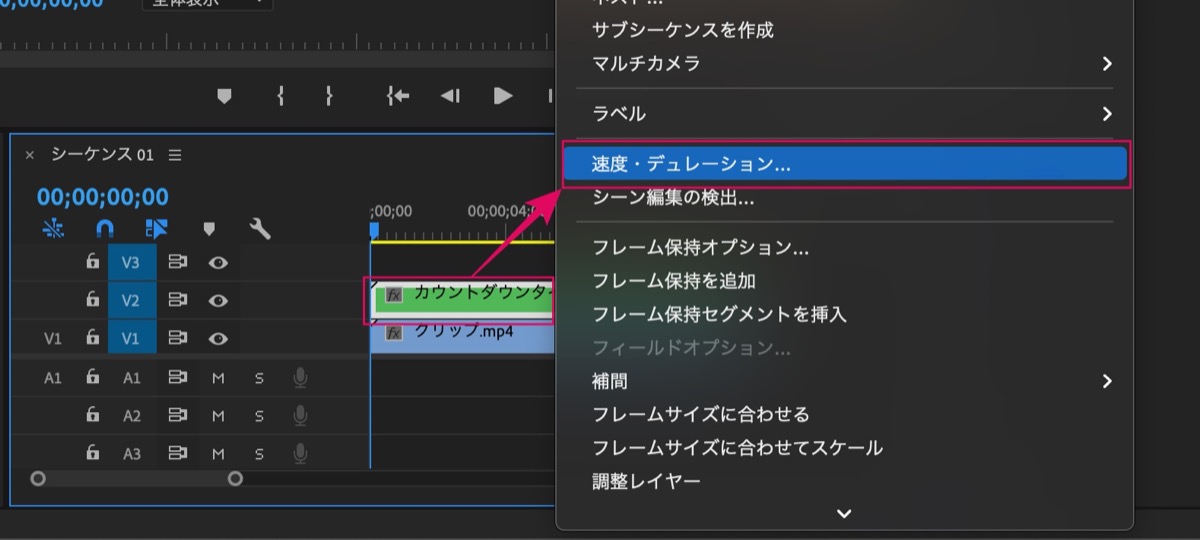Toggle the Linked Selection icon
Viewport: 1200px width, 540px height.
tap(157, 229)
